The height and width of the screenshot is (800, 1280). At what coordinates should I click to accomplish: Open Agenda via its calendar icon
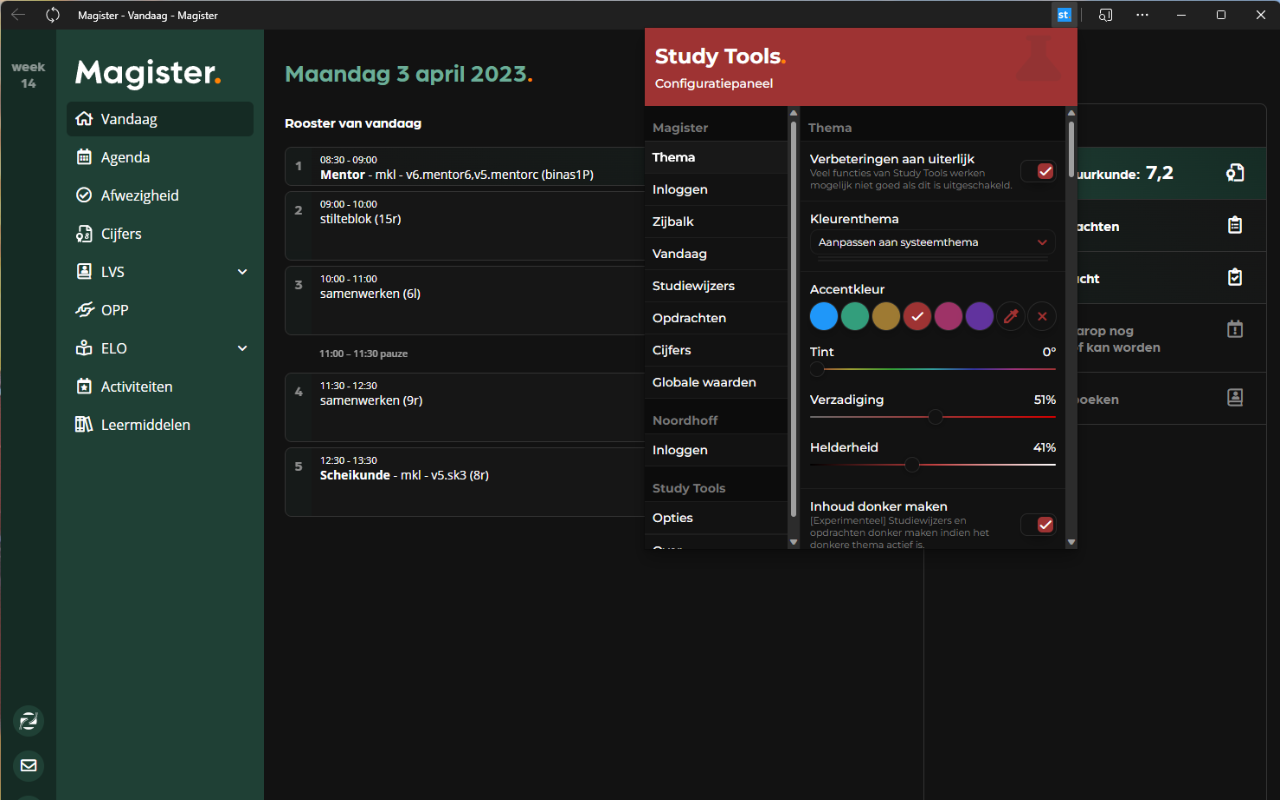85,157
